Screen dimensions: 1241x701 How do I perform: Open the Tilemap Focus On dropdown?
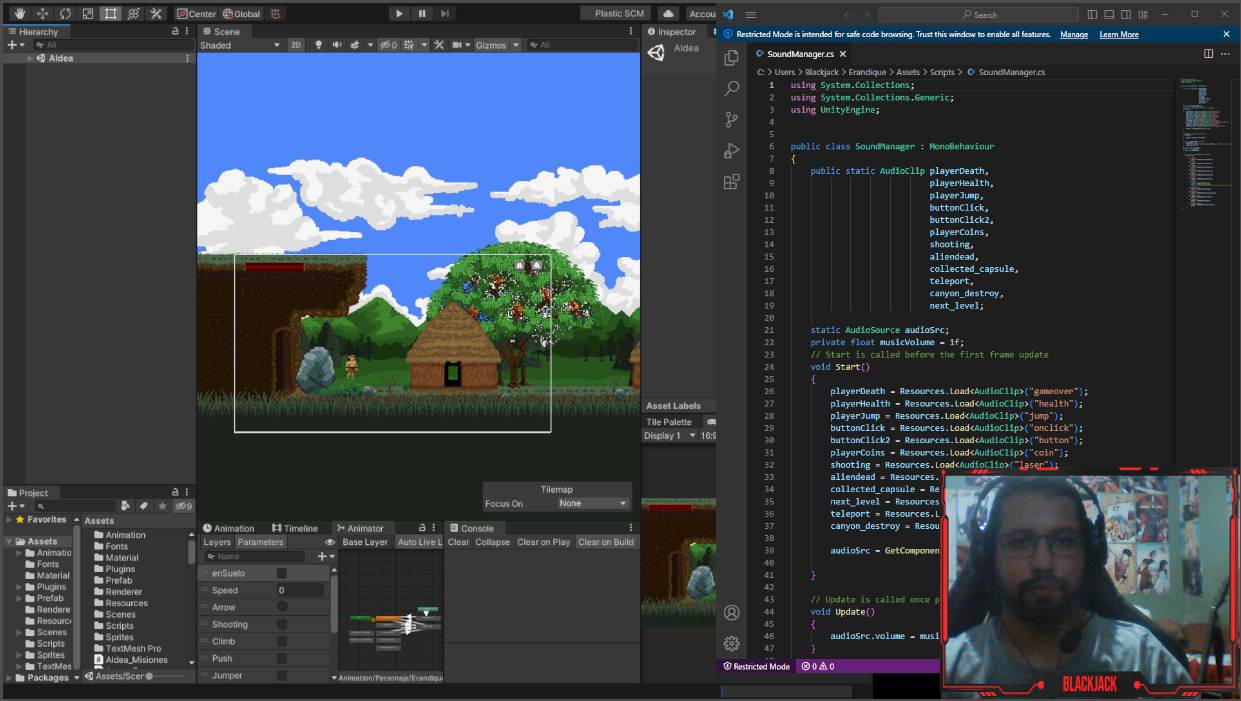593,503
